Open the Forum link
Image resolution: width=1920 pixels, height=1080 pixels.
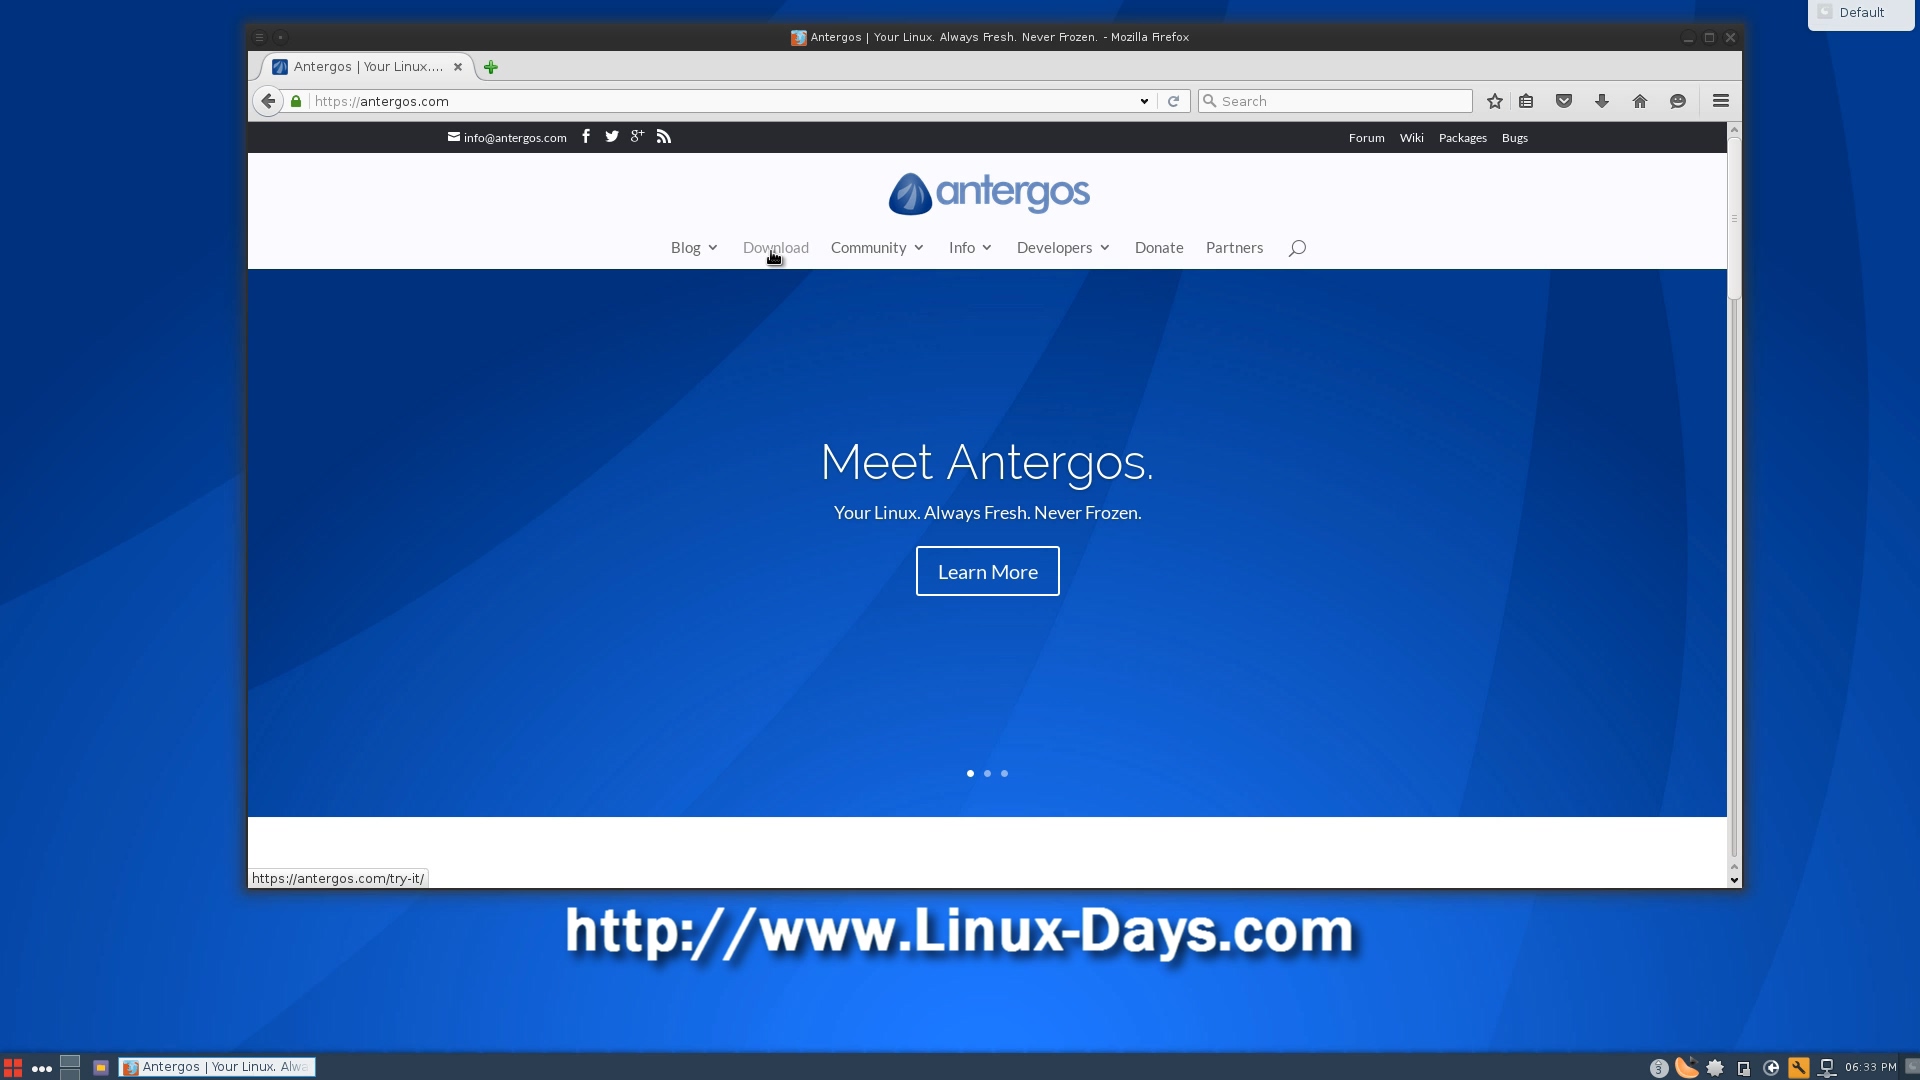tap(1366, 138)
